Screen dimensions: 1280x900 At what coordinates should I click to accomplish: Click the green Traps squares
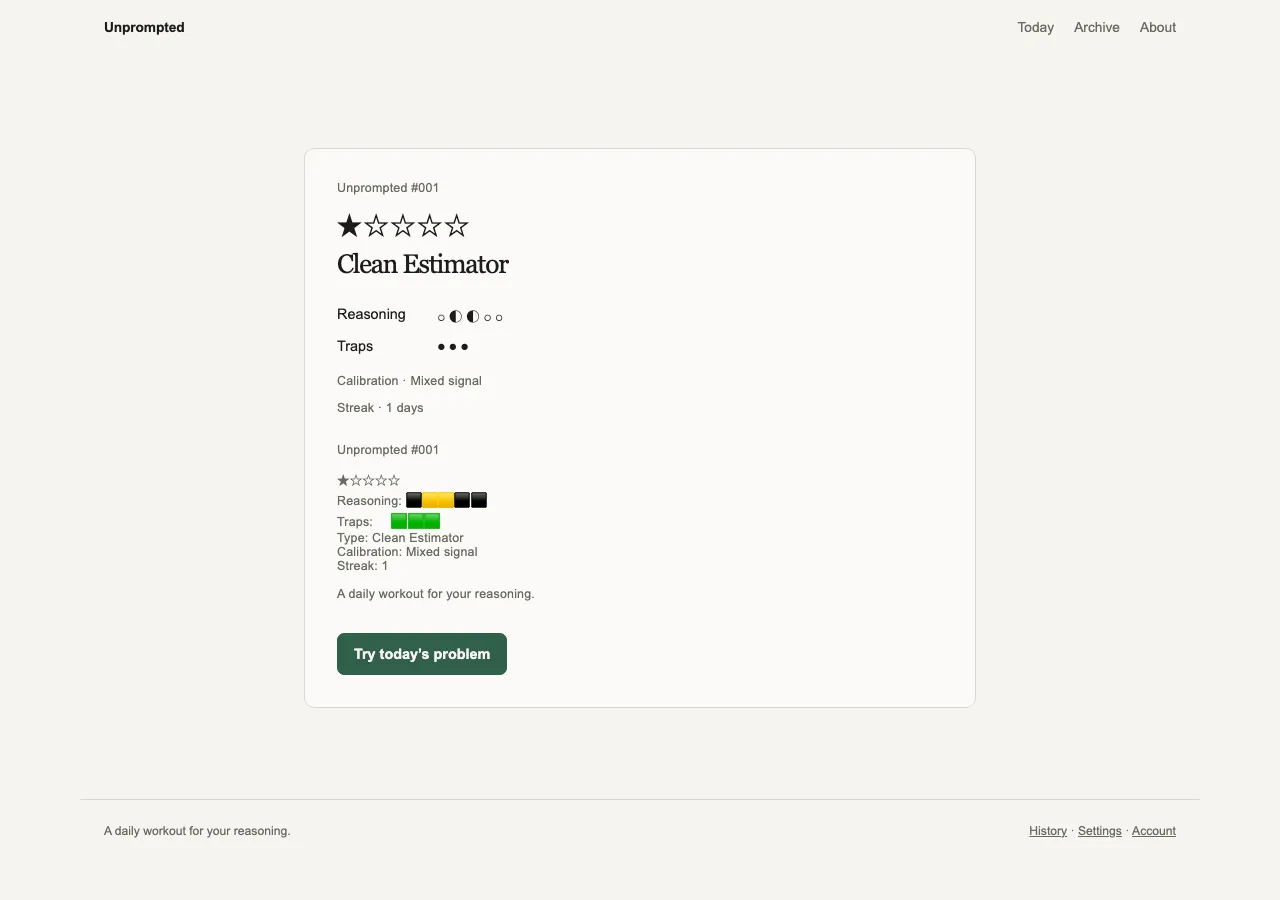tap(415, 521)
